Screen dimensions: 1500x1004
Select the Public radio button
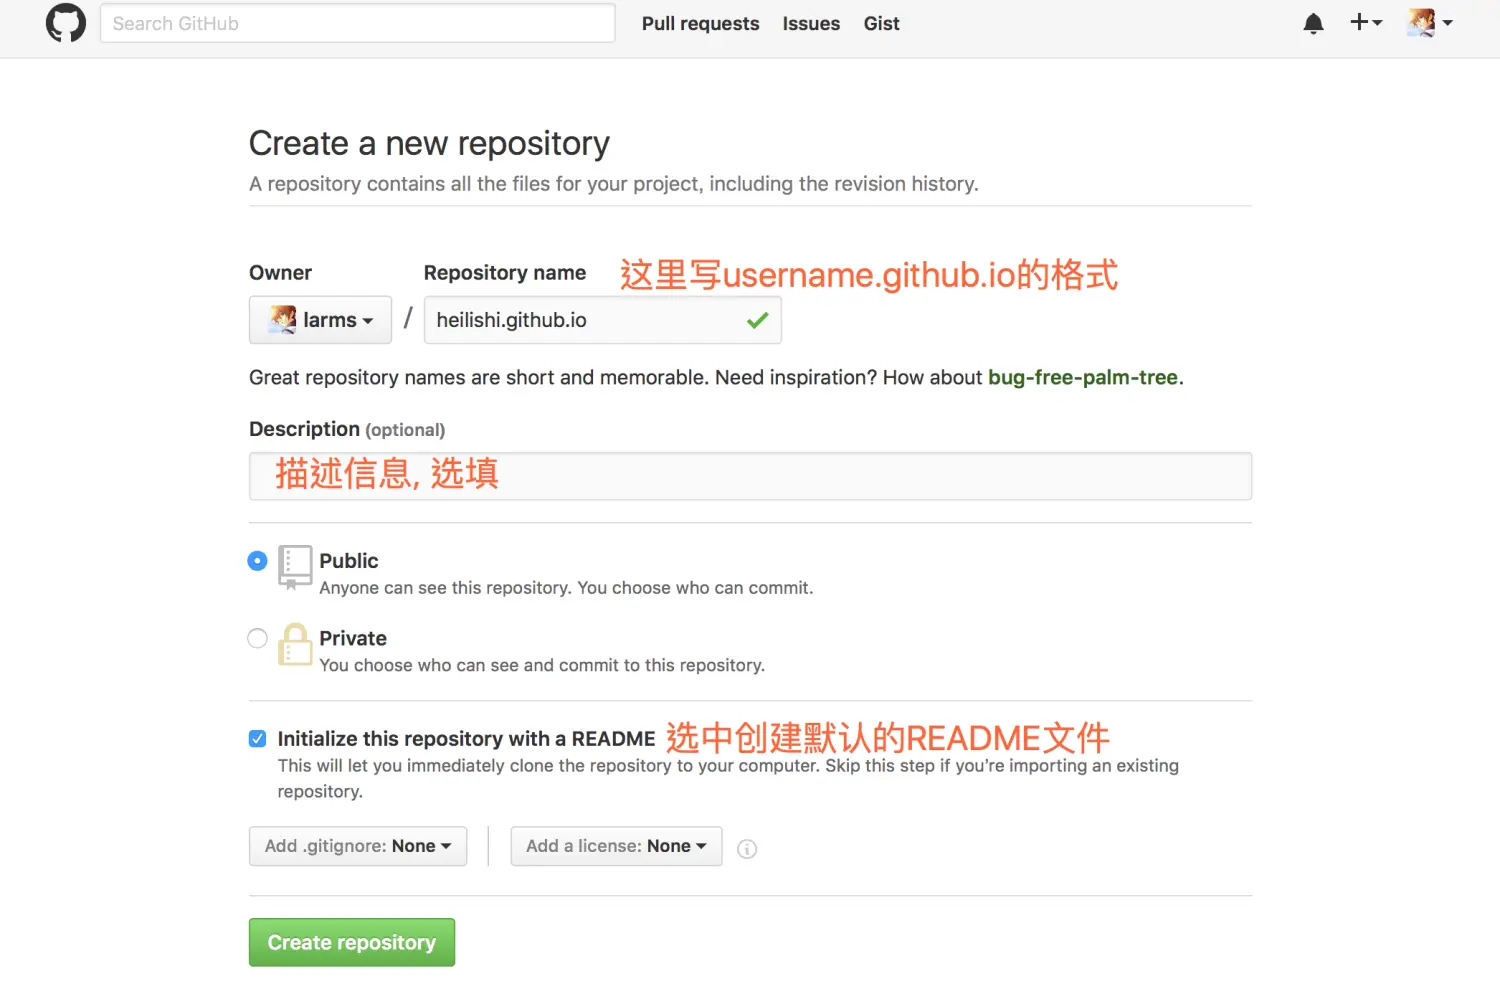pos(257,561)
